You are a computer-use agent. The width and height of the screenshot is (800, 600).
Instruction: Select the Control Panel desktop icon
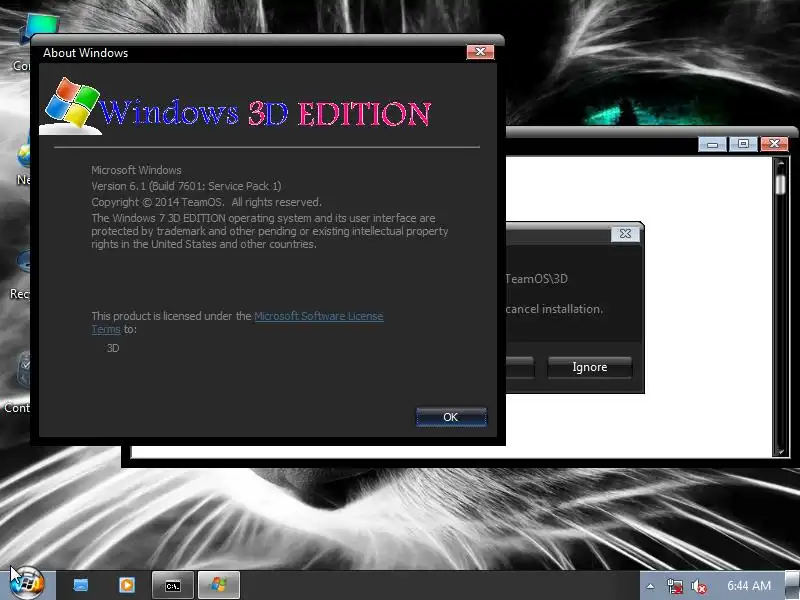[16, 383]
